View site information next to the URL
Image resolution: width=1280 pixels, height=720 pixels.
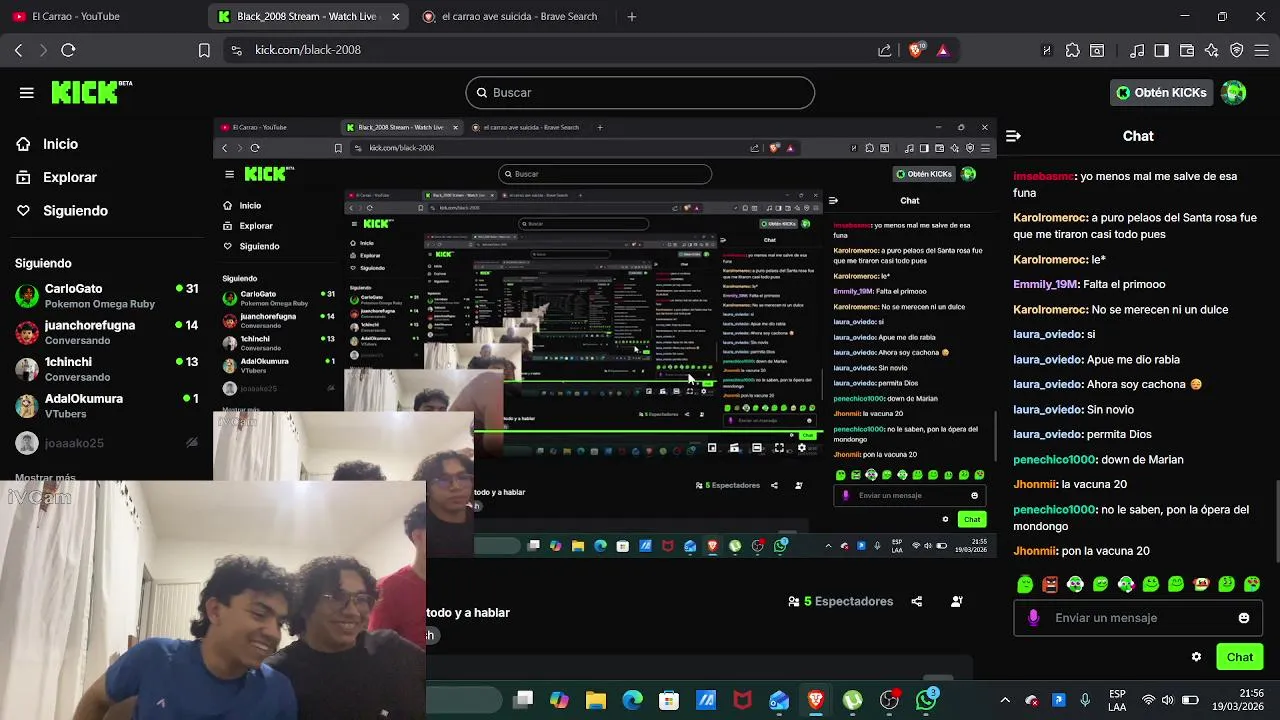coord(236,50)
